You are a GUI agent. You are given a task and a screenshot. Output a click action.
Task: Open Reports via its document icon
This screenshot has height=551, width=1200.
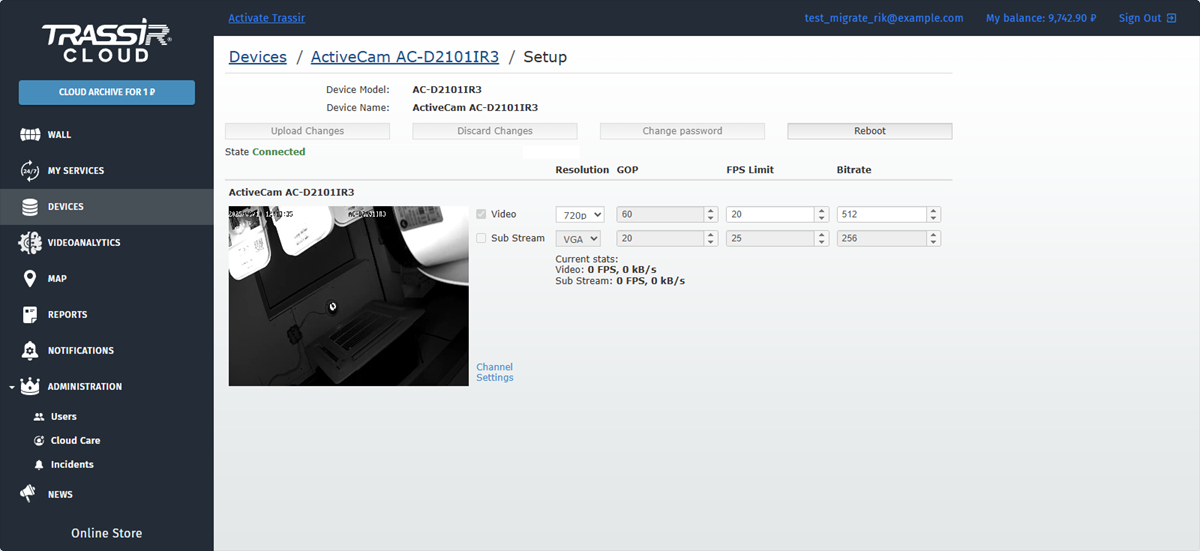[30, 315]
